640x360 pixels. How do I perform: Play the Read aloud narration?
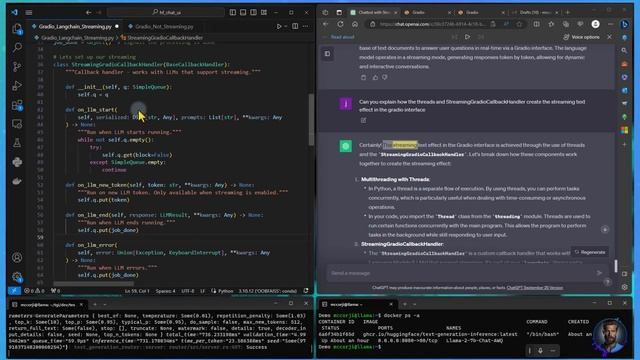point(467,37)
